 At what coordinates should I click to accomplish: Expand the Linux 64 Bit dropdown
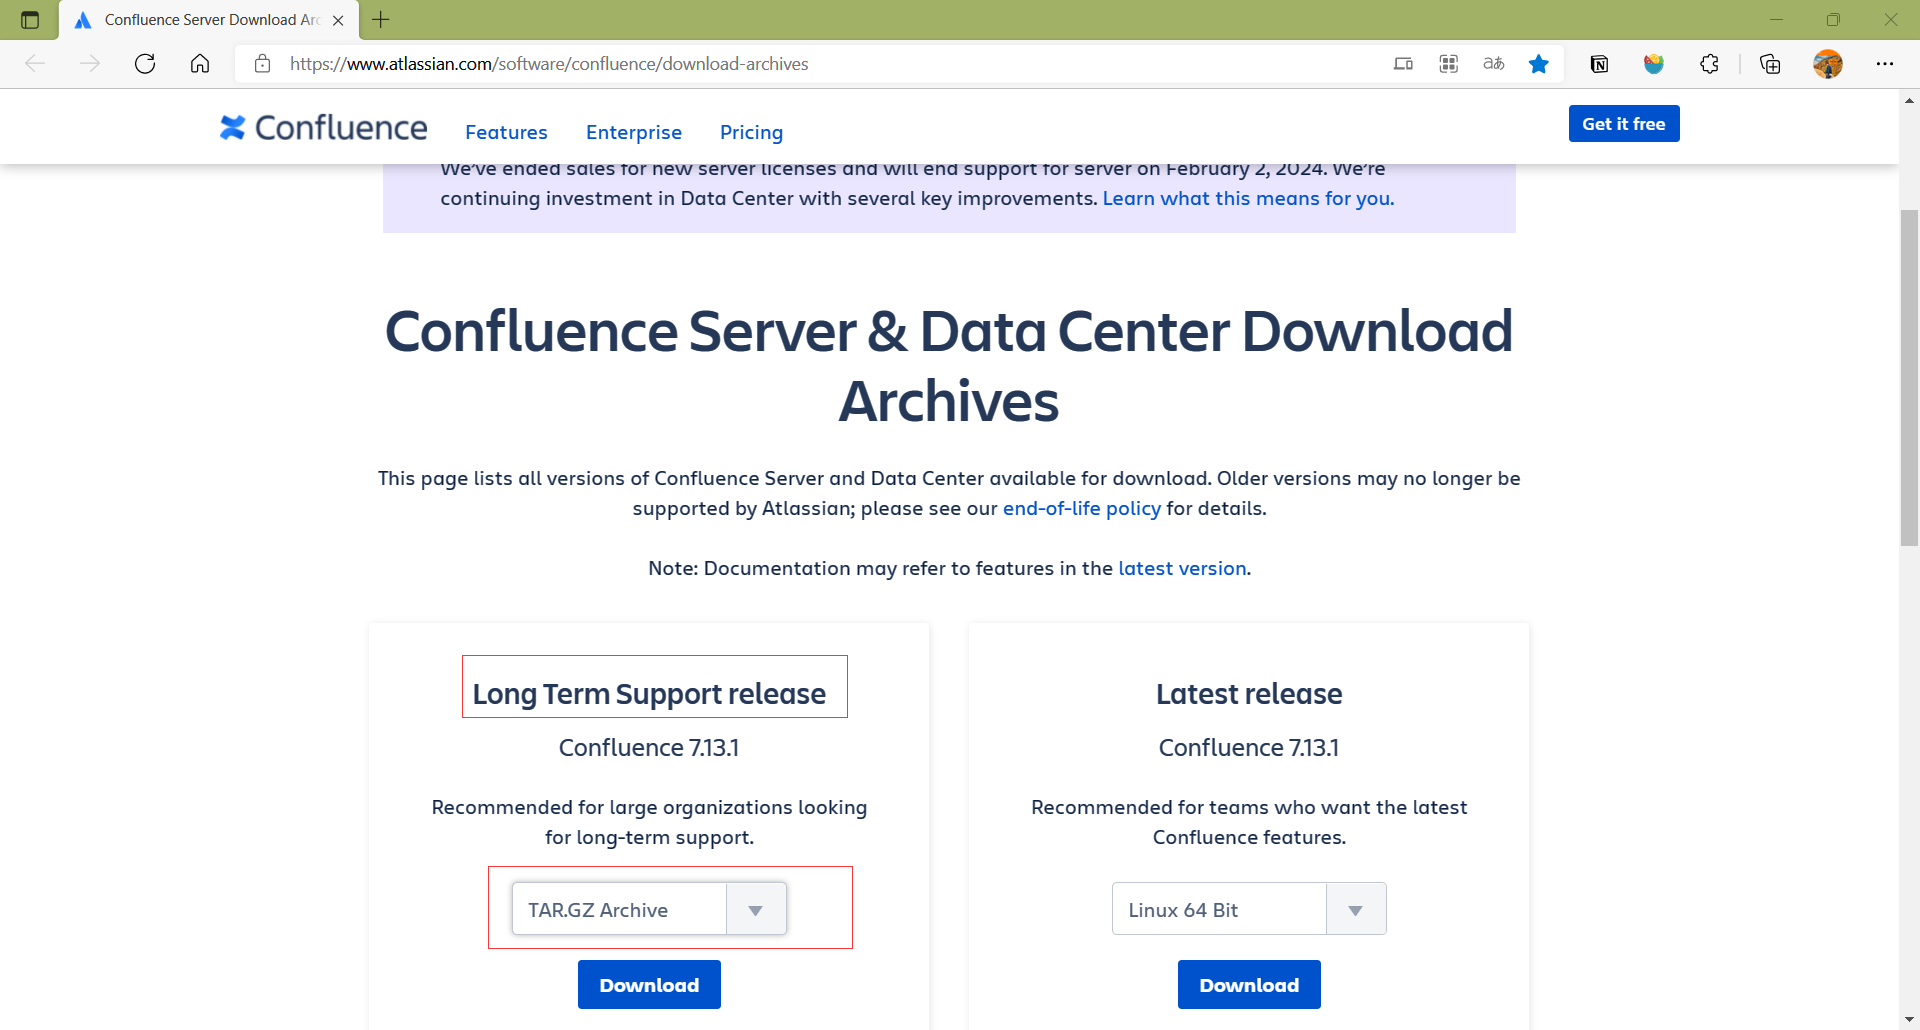pyautogui.click(x=1355, y=909)
